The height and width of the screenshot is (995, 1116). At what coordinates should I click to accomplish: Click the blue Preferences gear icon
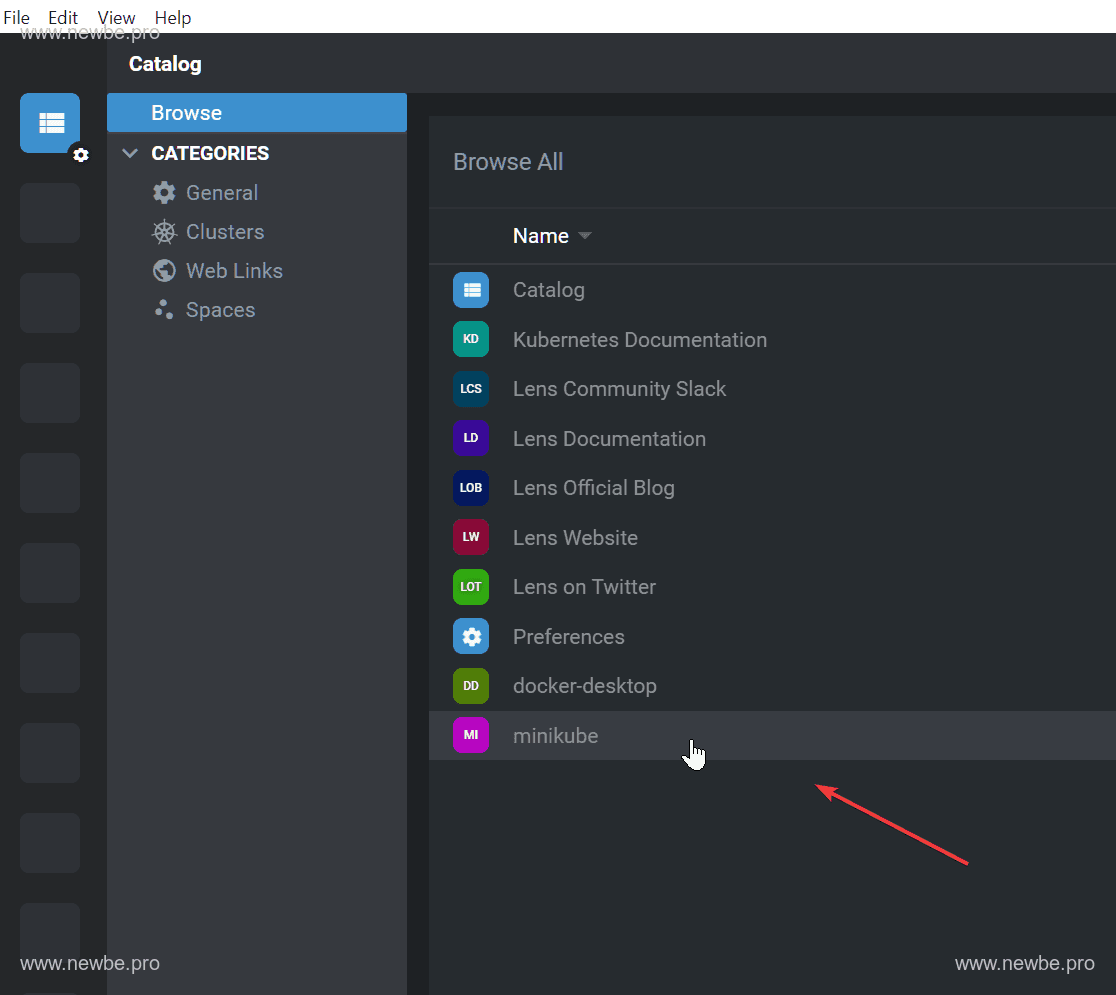tap(471, 637)
